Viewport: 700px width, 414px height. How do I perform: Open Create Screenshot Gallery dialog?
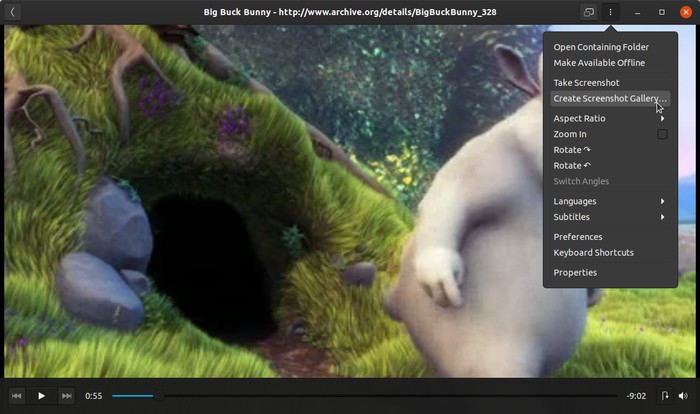[610, 98]
